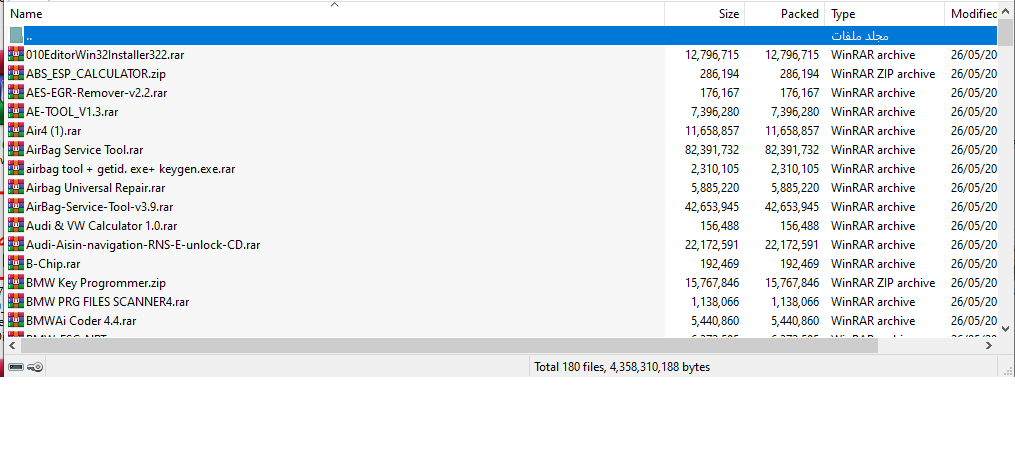Viewport: 1015px width, 460px height.
Task: Click the ABS_ESP_CALCULATOR.zip archive icon
Action: [16, 74]
